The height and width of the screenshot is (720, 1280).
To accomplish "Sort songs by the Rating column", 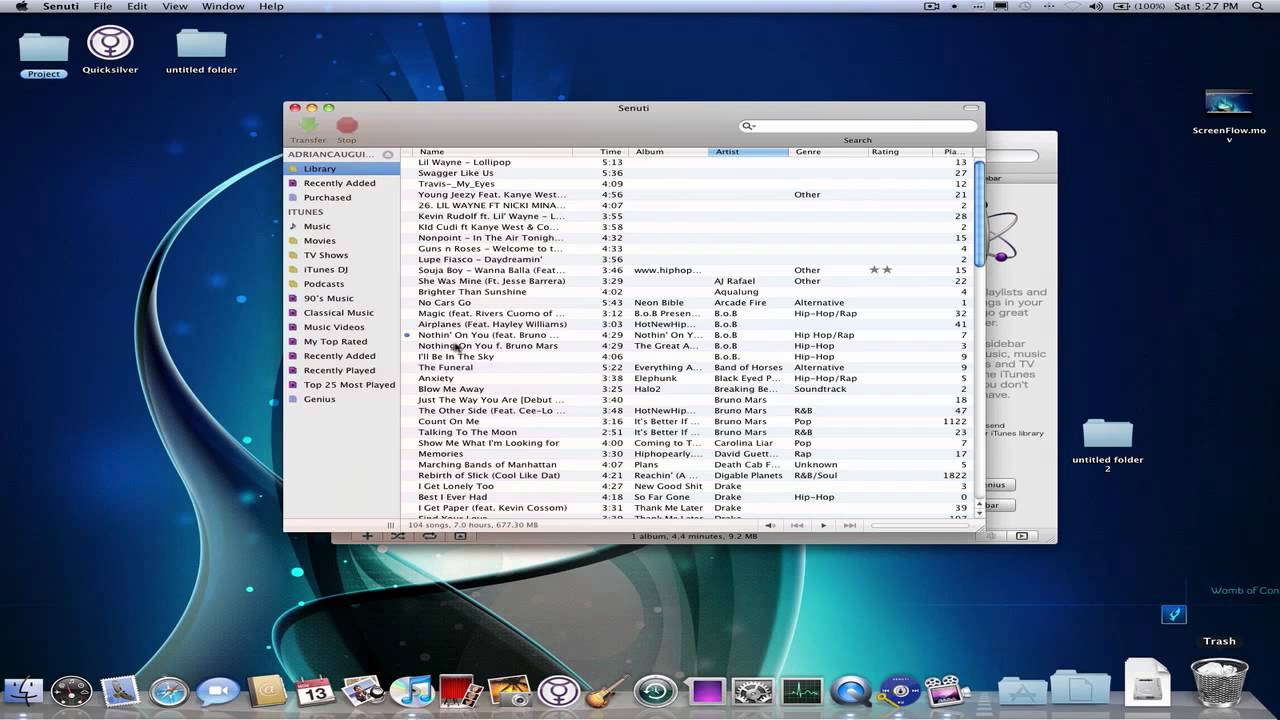I will (x=899, y=152).
